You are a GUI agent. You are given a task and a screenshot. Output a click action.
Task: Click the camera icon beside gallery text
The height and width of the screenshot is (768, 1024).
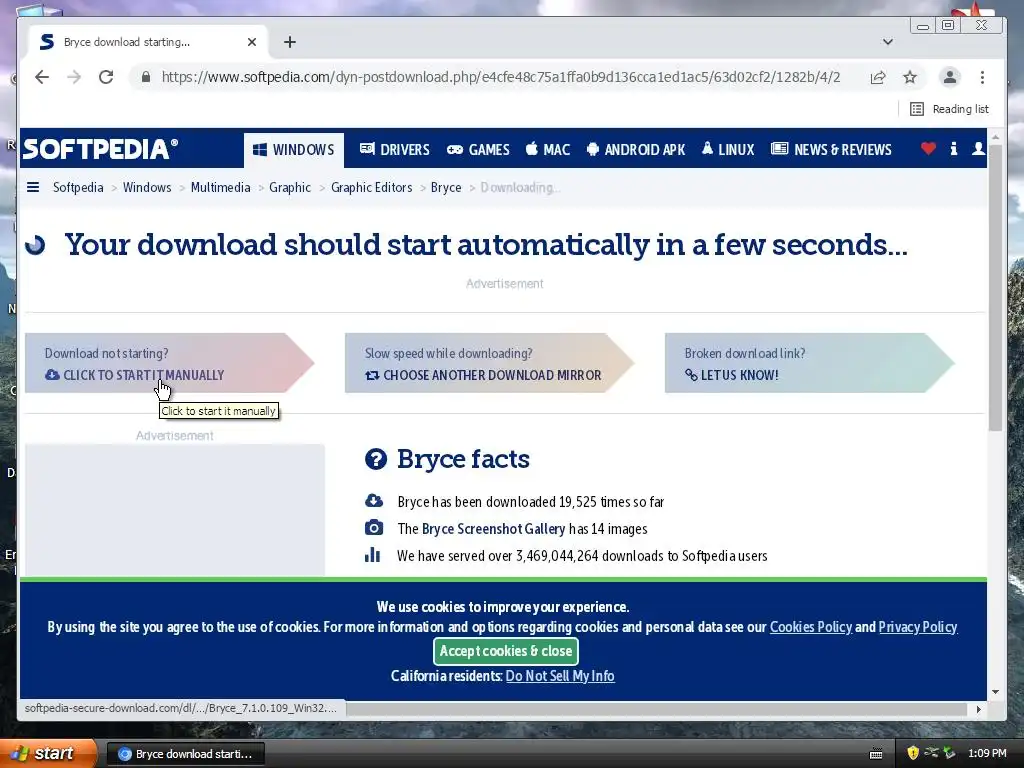374,528
